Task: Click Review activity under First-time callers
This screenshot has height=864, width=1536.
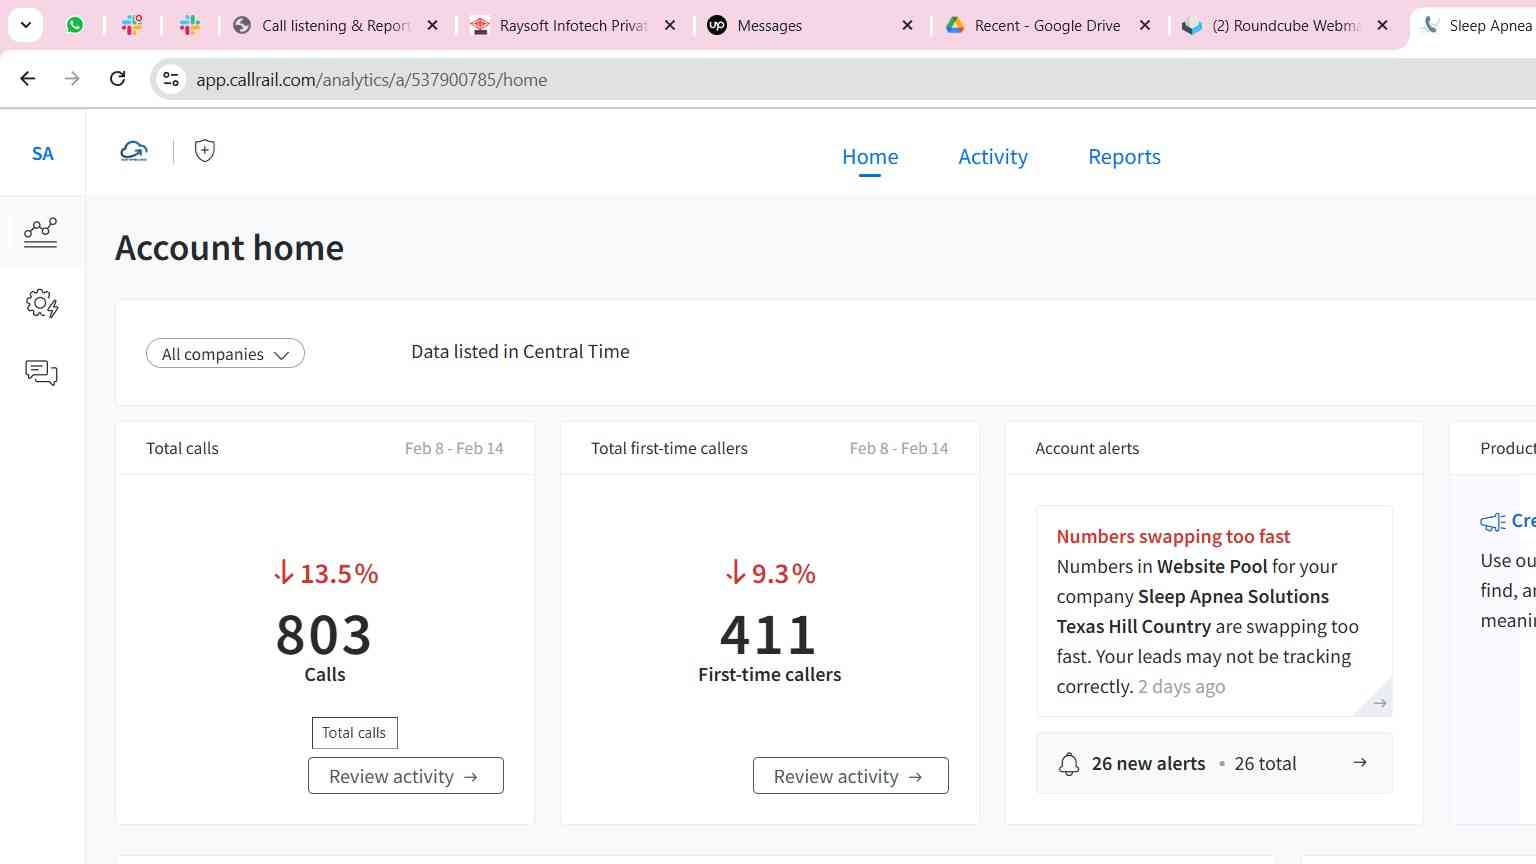Action: point(850,776)
